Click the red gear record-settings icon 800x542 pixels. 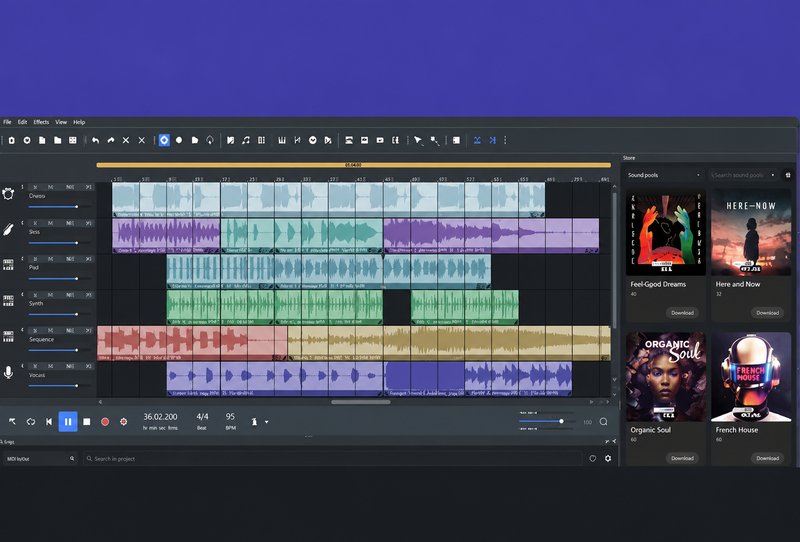(123, 422)
